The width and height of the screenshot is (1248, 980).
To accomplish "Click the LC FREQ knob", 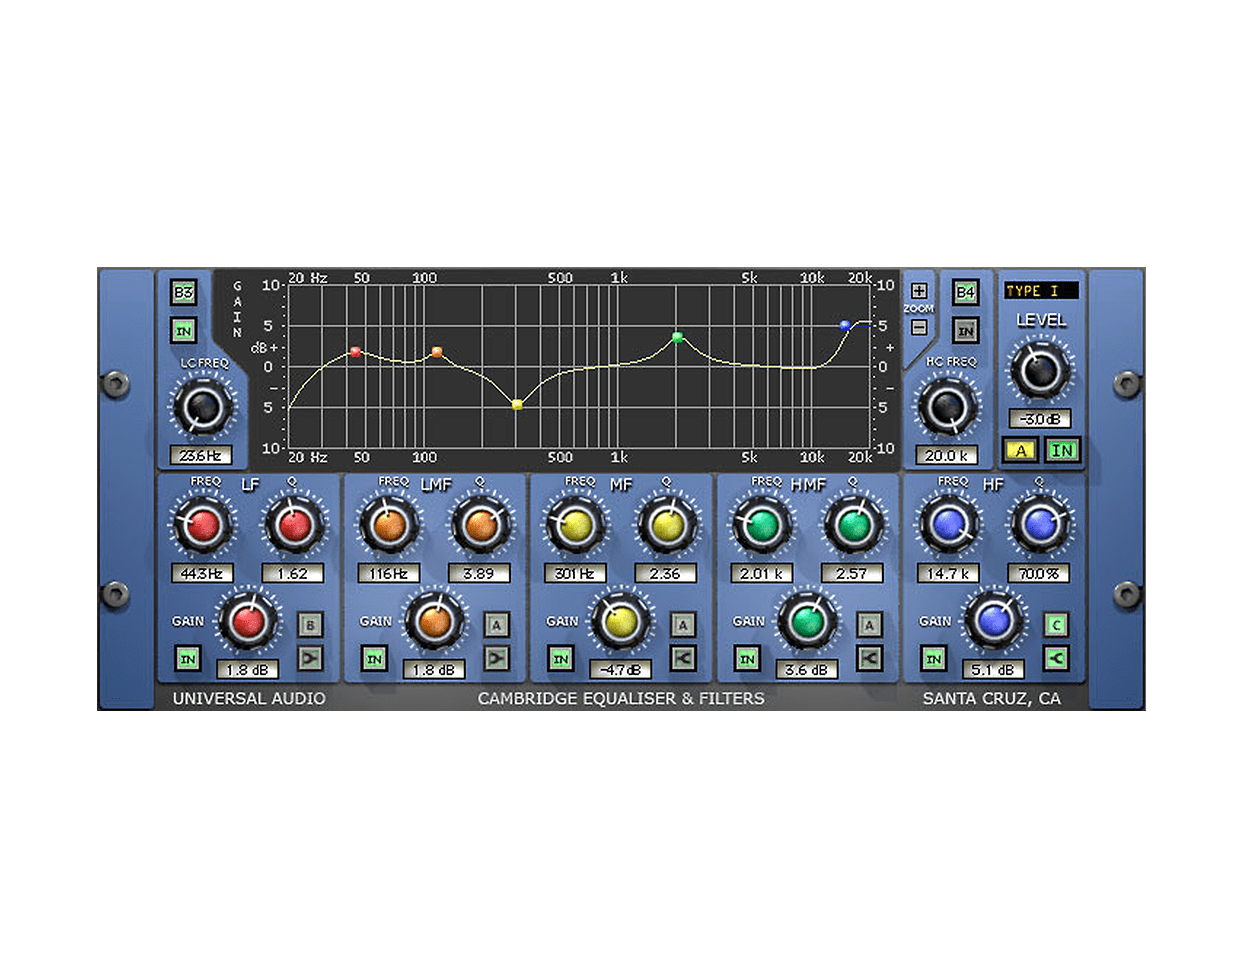I will 203,407.
